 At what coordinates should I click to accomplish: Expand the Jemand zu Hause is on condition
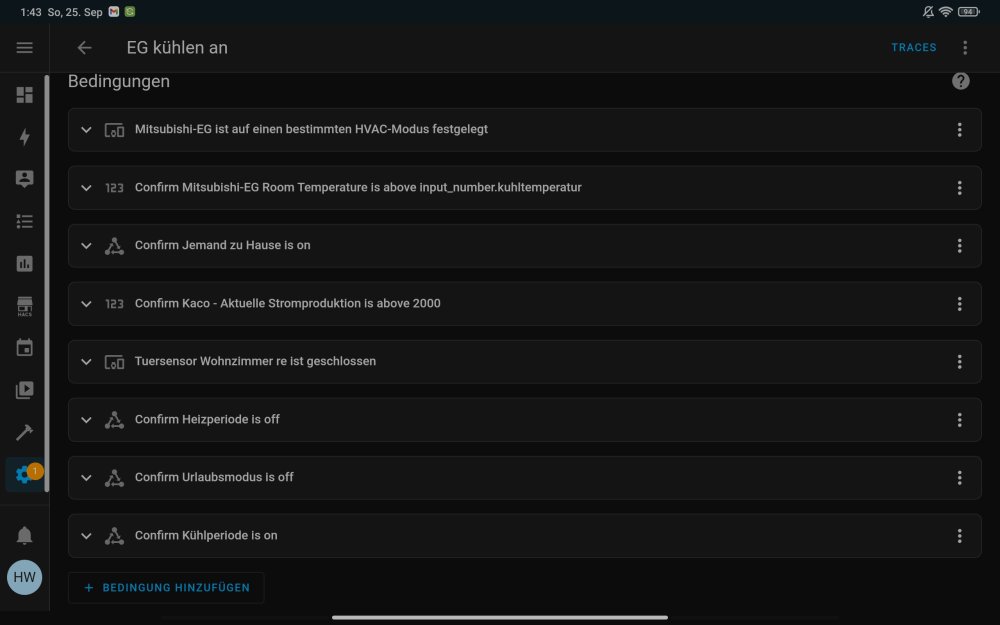coord(86,246)
